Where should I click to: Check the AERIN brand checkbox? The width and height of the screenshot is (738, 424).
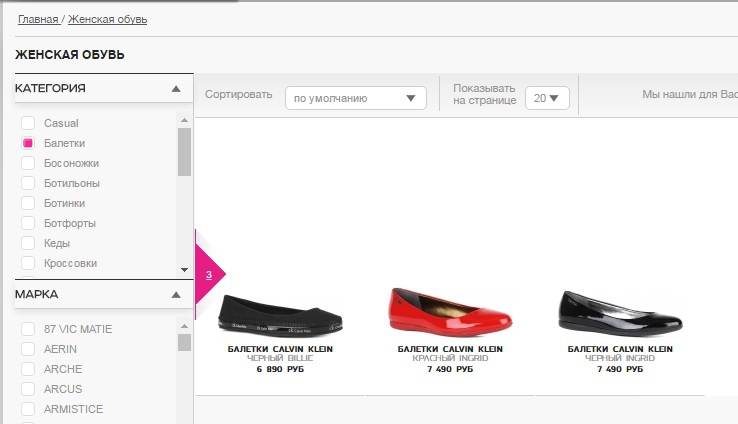click(x=28, y=349)
